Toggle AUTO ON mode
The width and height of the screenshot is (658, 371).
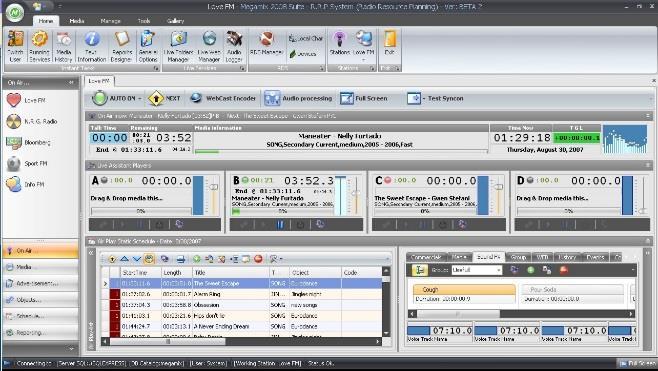[x=116, y=98]
